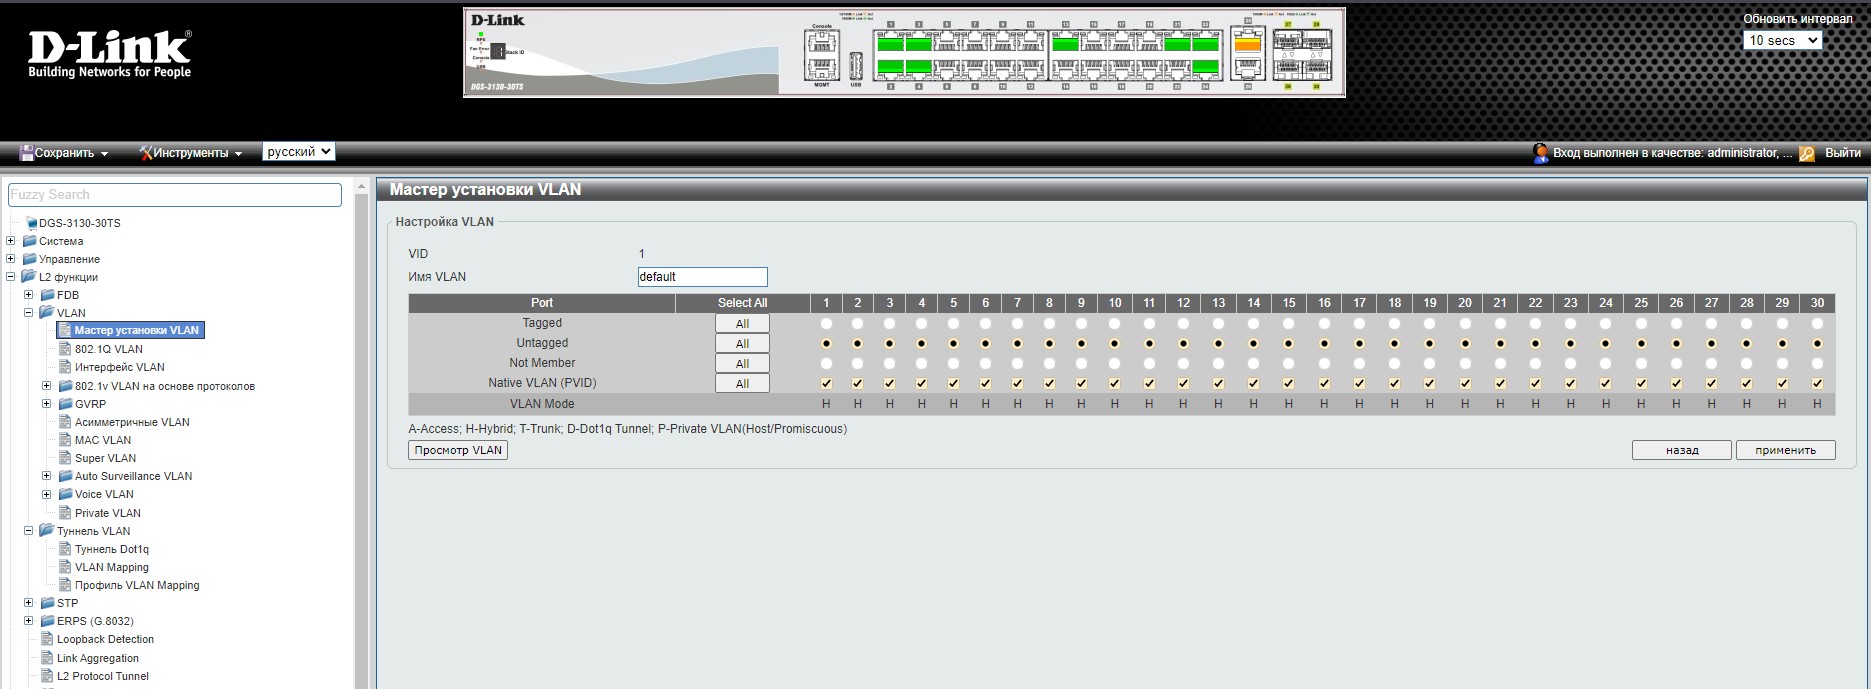
Task: Click the orange port on switch panel
Action: tap(1247, 44)
